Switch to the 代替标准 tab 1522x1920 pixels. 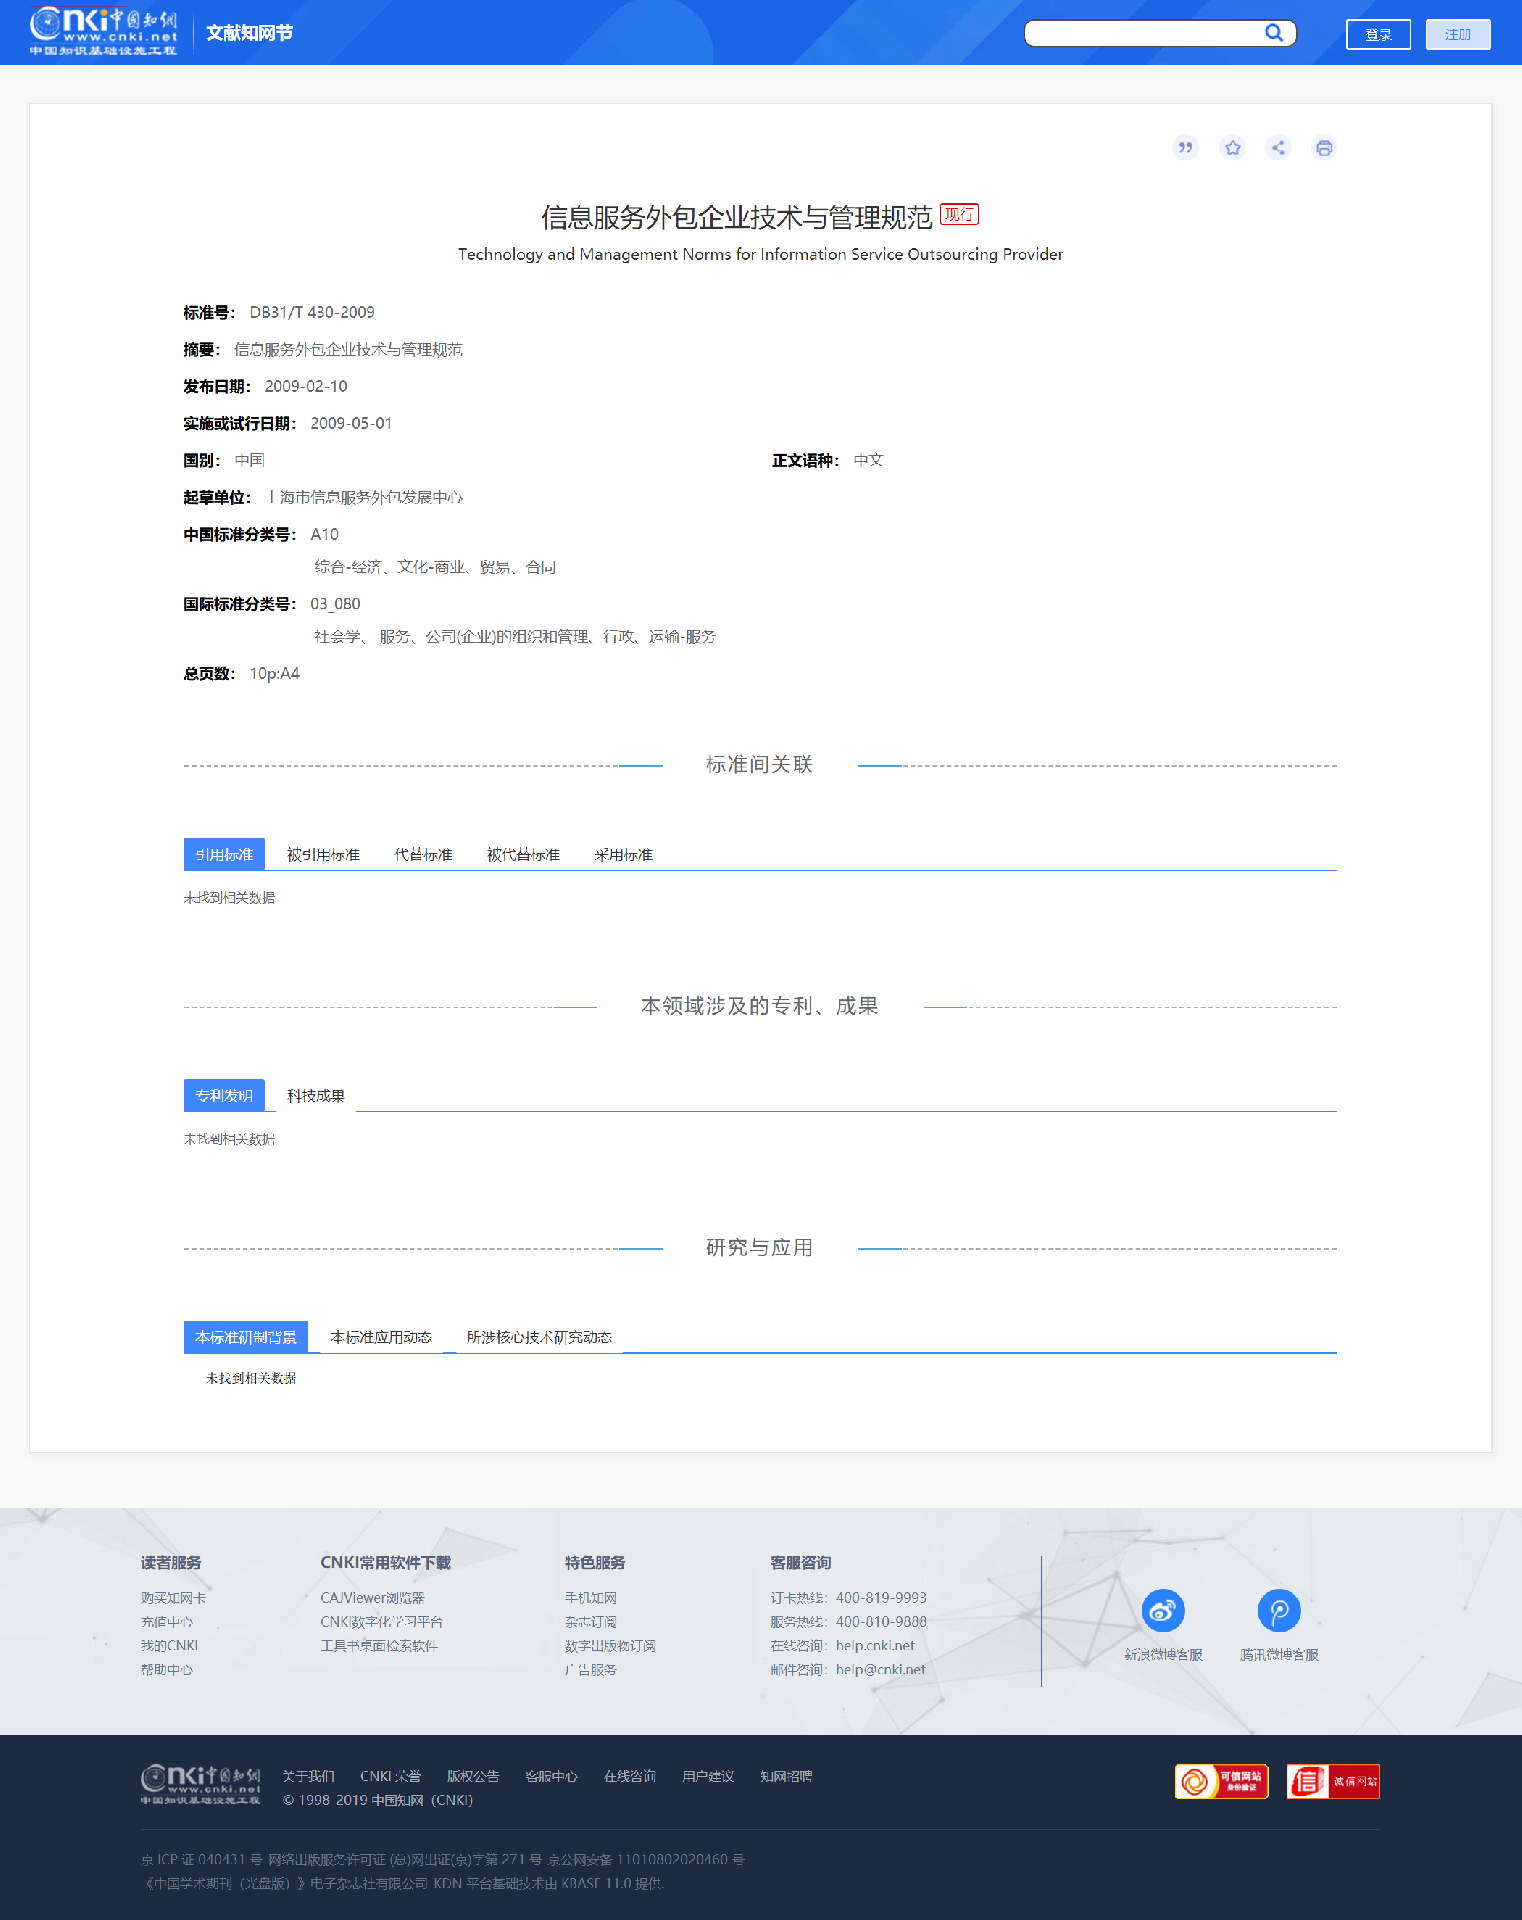(x=423, y=855)
